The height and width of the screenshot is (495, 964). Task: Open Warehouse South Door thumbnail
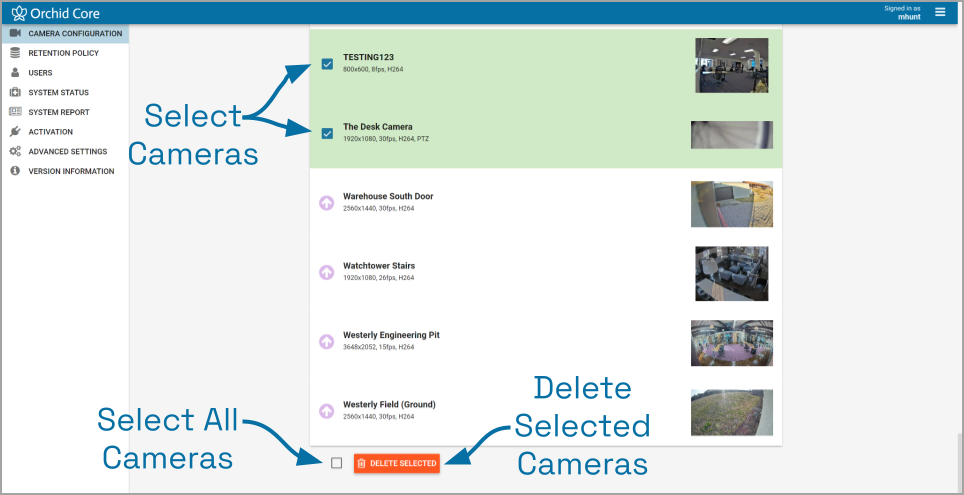click(x=732, y=204)
